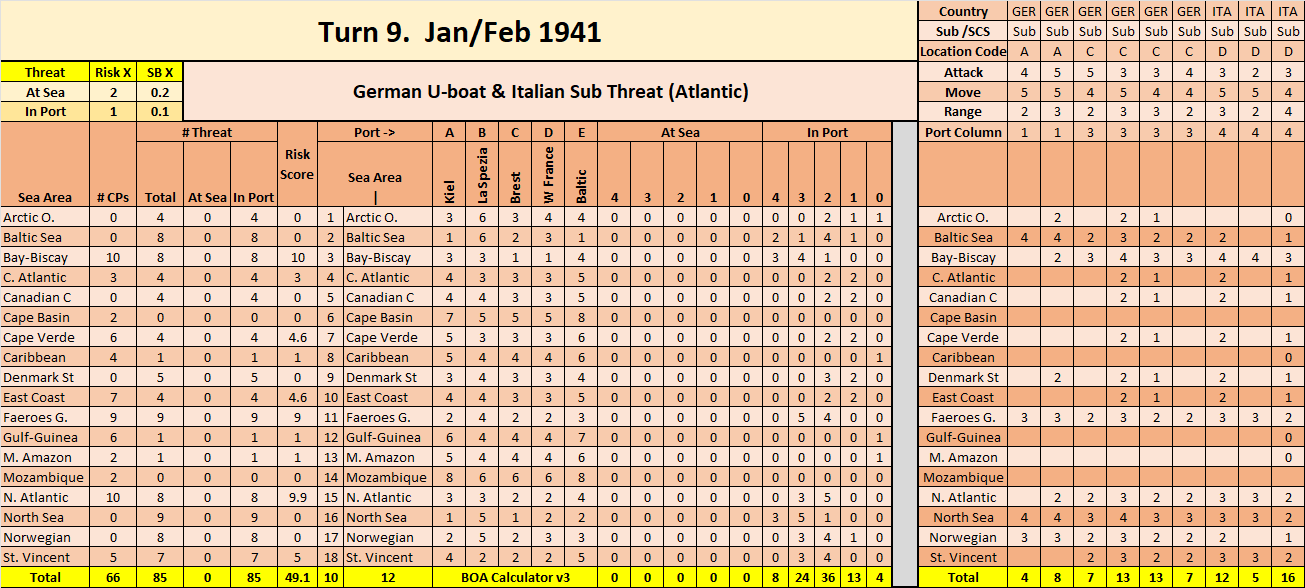Click the N. Atlantic risk score 9.9
The height and width of the screenshot is (588, 1305).
(x=297, y=497)
